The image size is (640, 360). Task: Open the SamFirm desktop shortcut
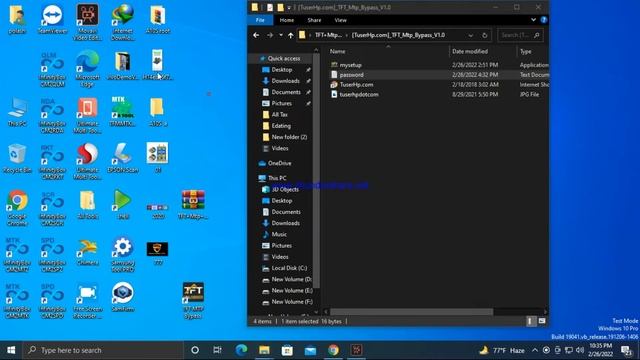[x=122, y=297]
